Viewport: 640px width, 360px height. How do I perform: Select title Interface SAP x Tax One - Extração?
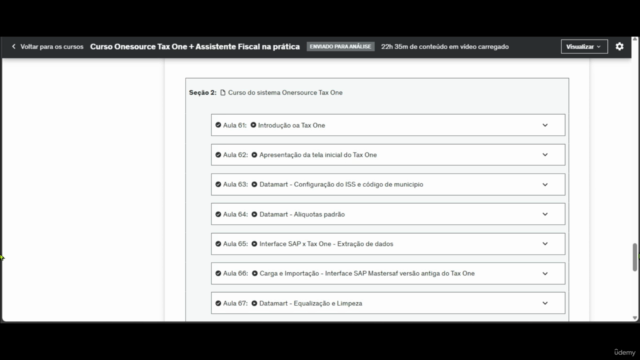[326, 244]
